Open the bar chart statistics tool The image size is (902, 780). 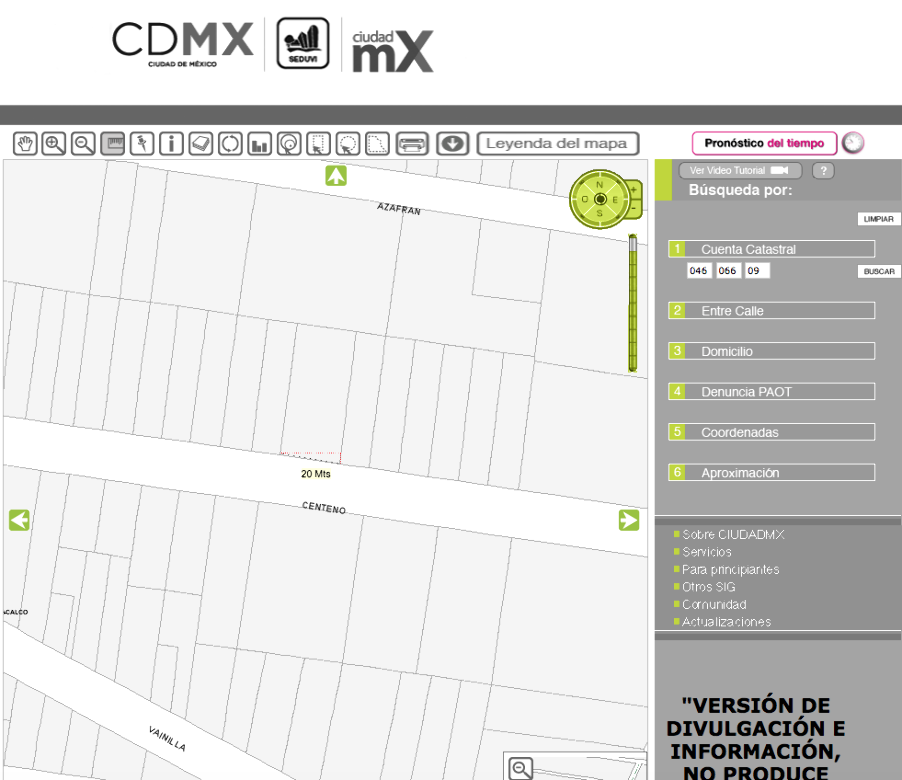pyautogui.click(x=259, y=144)
